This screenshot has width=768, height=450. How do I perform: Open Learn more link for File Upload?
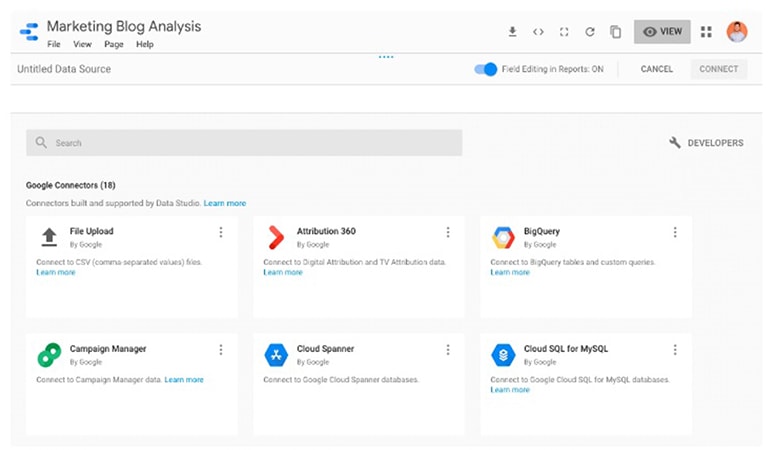(x=56, y=272)
